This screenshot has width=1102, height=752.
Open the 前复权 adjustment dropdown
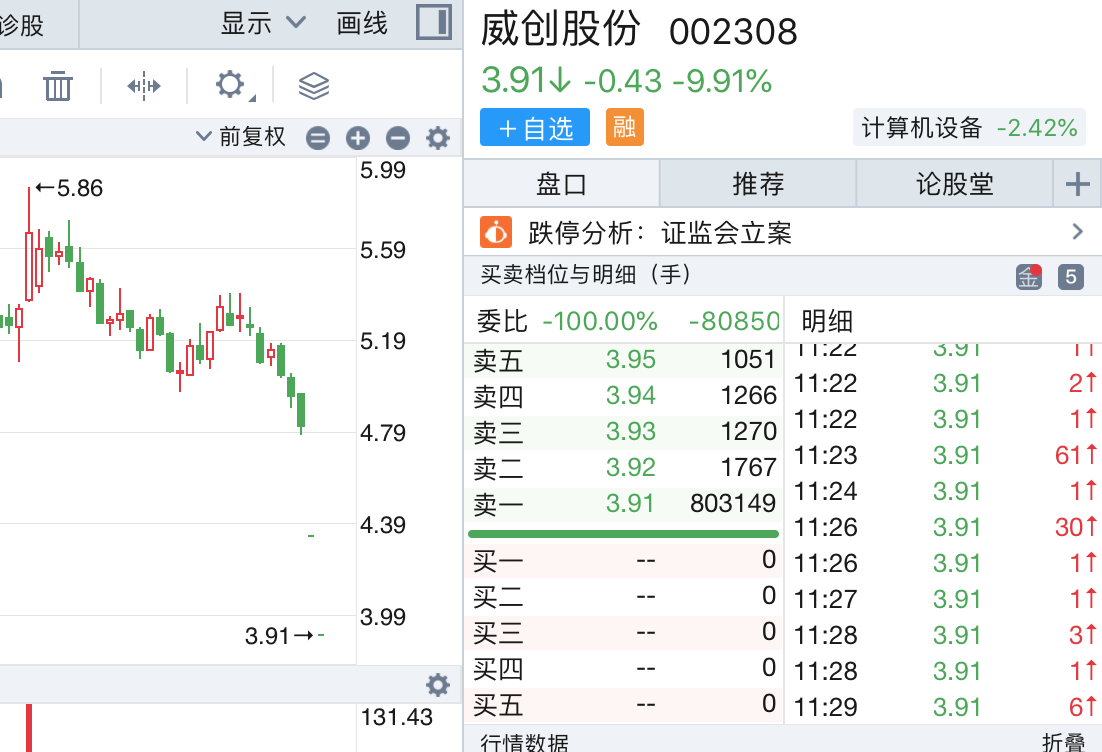pos(241,137)
